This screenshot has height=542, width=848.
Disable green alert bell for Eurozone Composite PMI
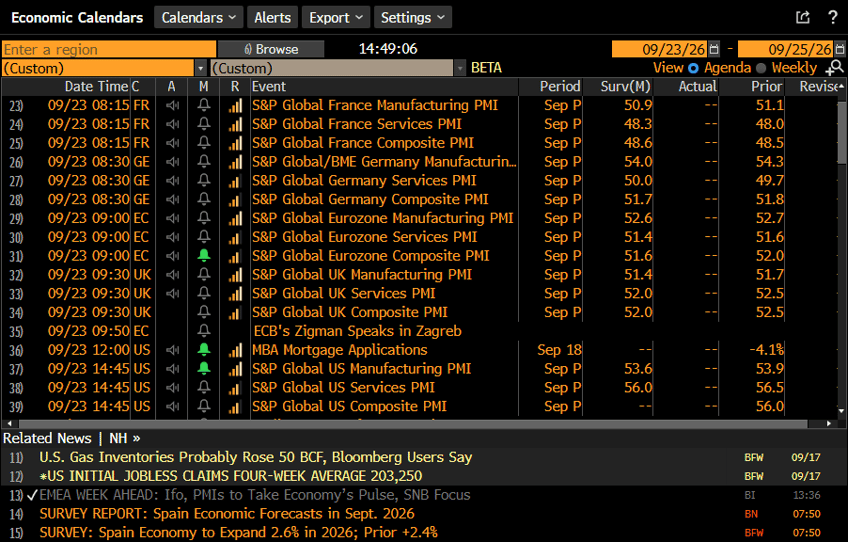click(204, 255)
